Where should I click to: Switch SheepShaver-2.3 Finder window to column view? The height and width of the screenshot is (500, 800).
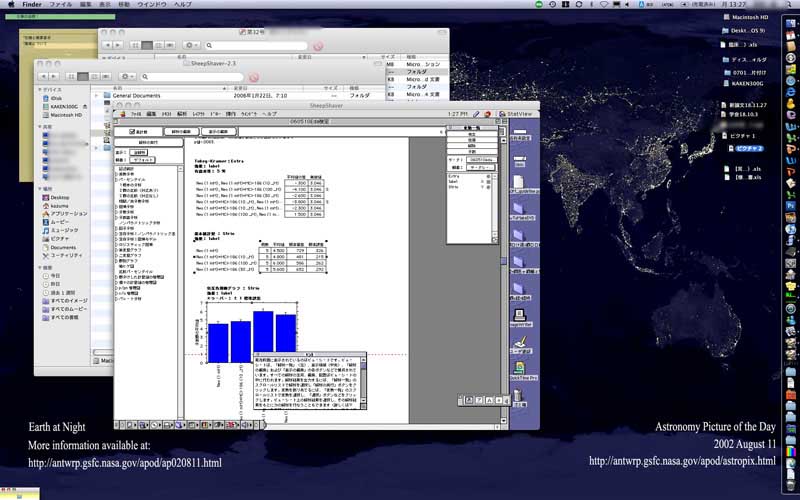click(x=94, y=76)
